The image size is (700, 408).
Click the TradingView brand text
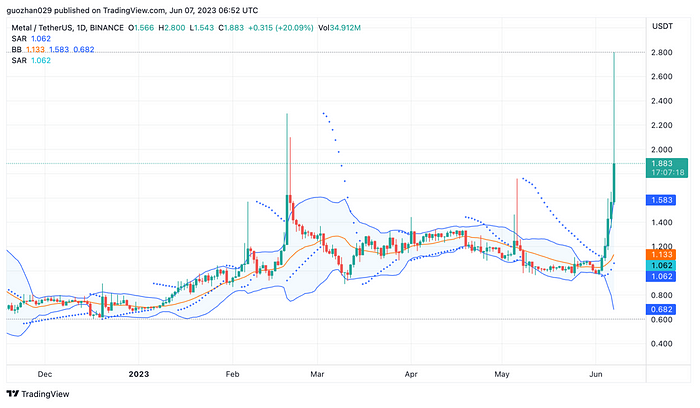[45, 394]
